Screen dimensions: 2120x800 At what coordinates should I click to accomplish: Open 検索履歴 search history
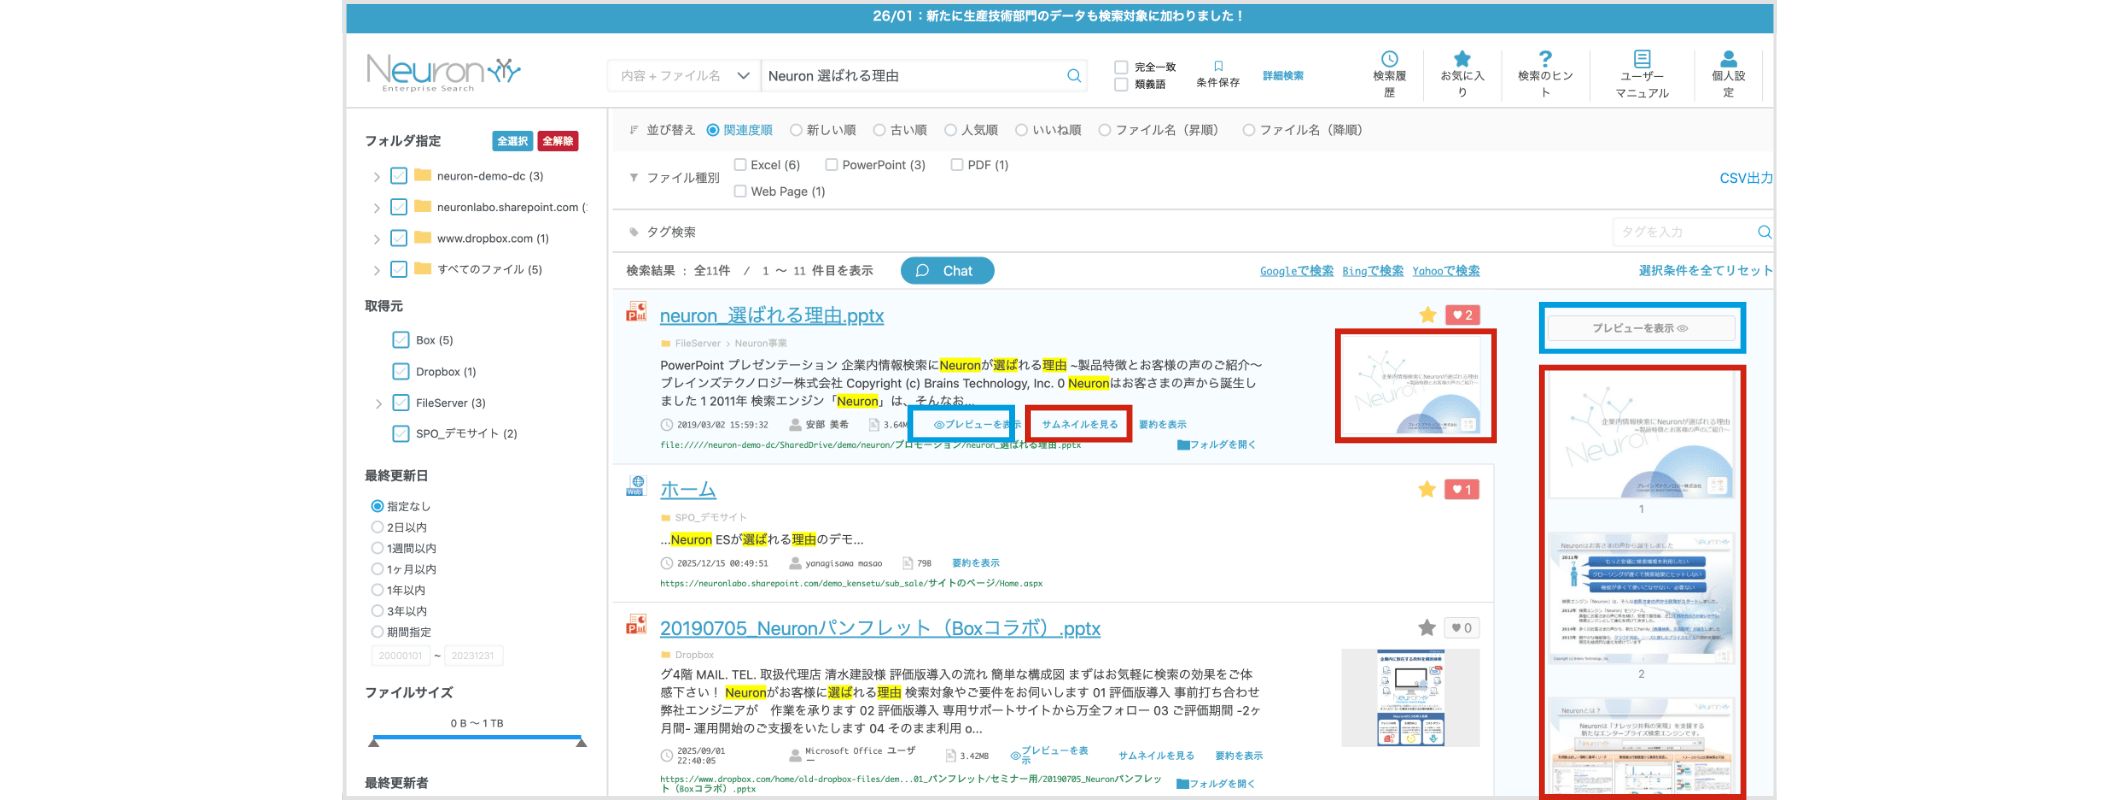click(x=1389, y=74)
